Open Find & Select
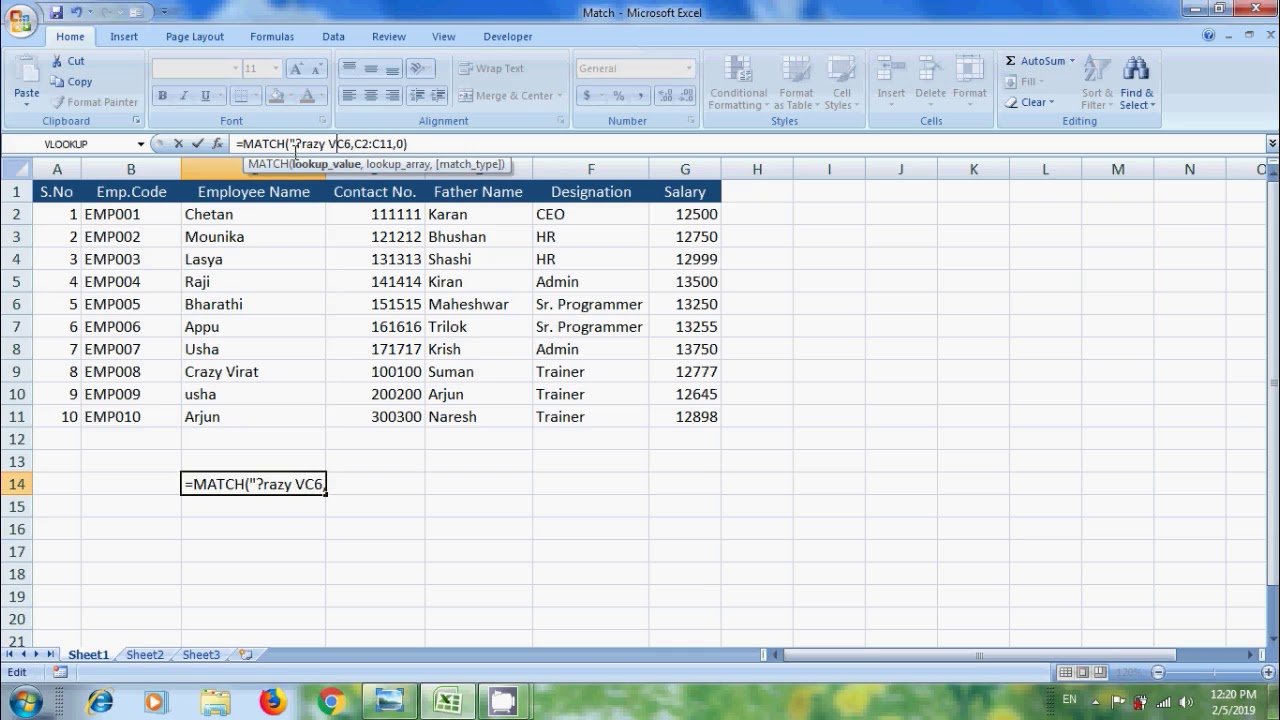The image size is (1280, 720). 1137,83
